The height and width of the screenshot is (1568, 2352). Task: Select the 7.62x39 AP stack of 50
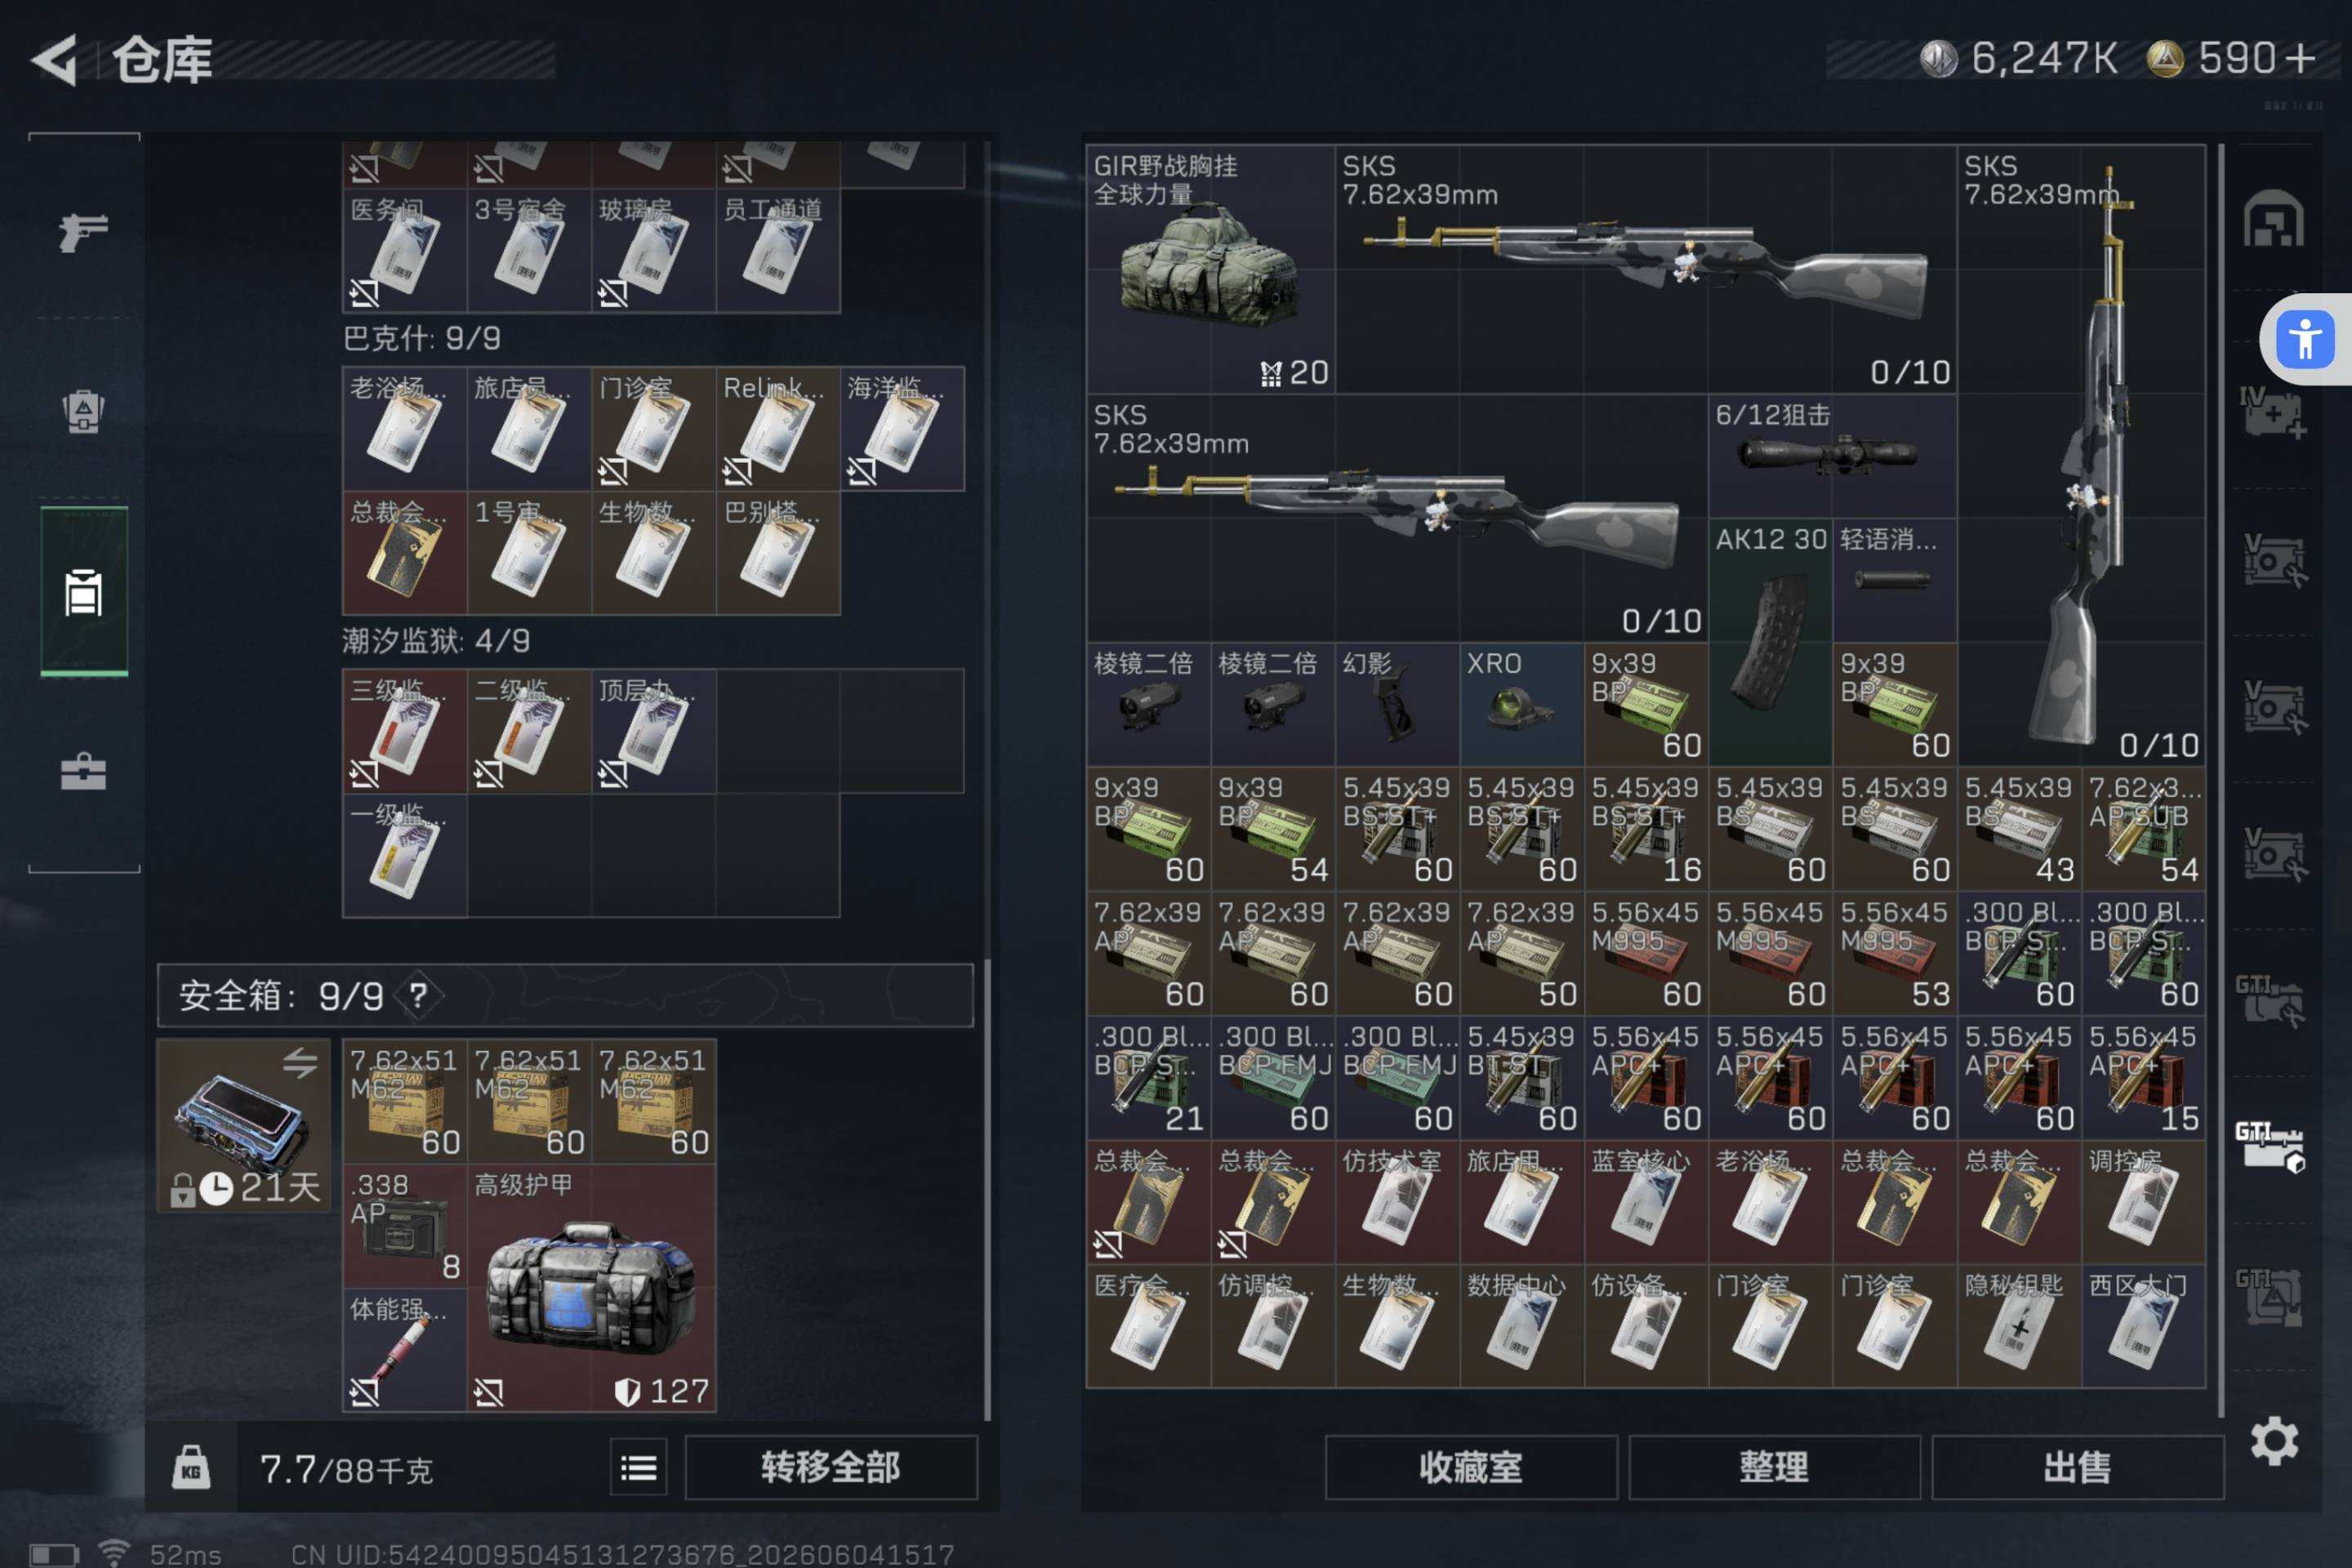(x=1521, y=953)
